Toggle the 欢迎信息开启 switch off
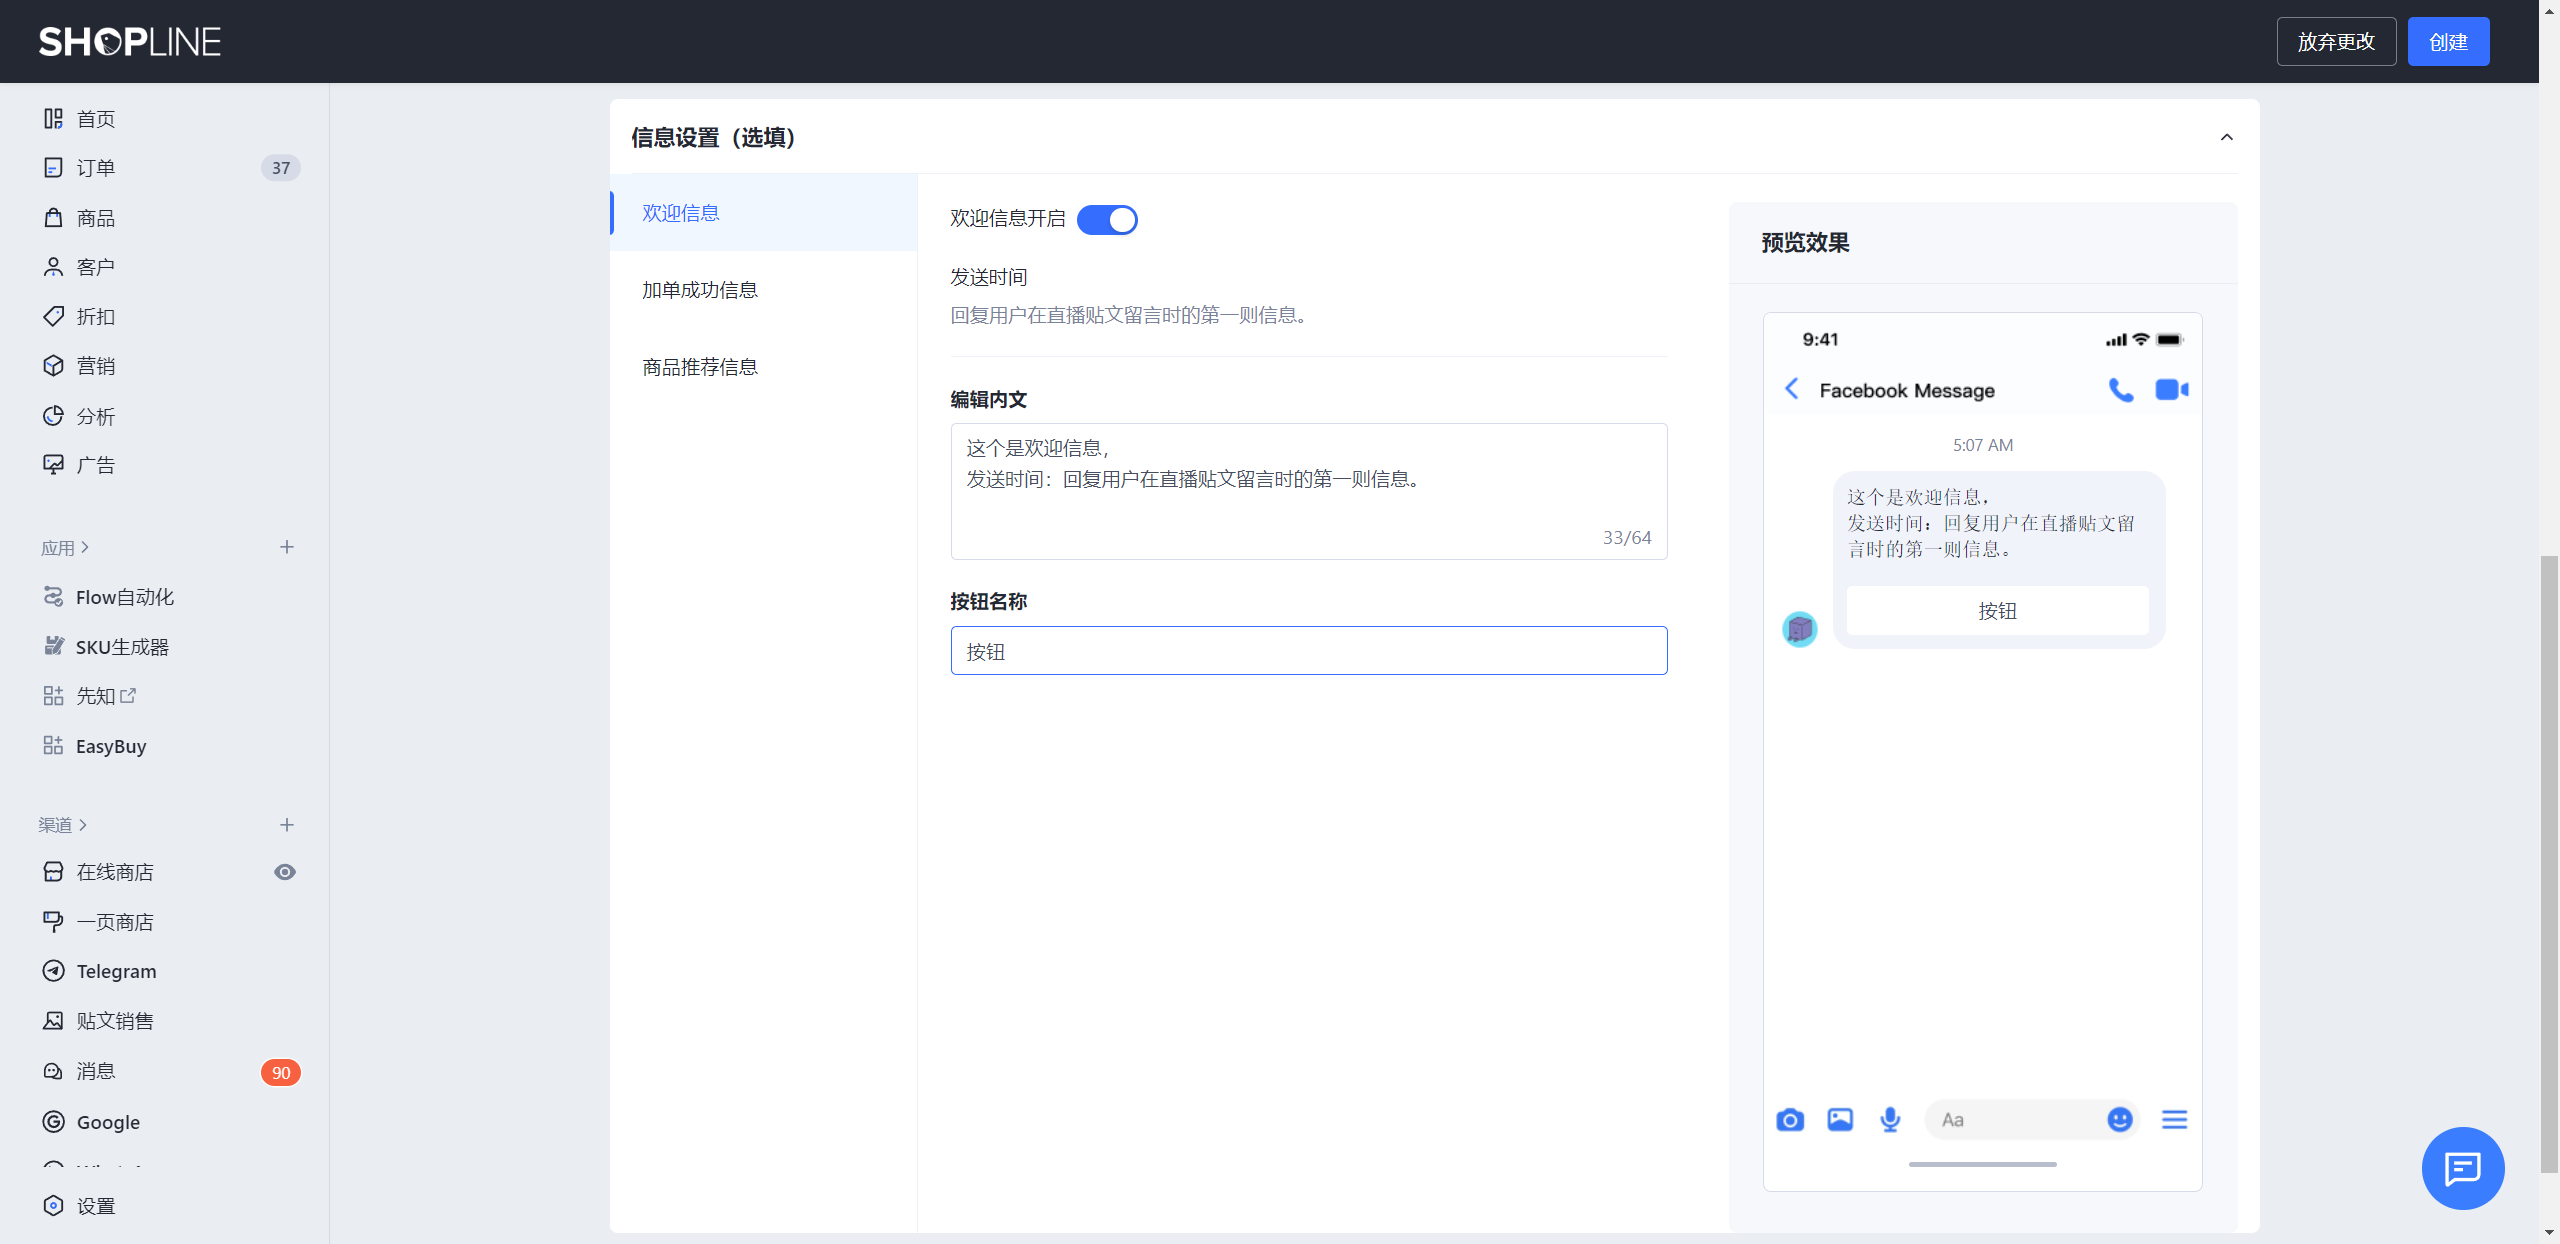Image resolution: width=2560 pixels, height=1244 pixels. (1107, 219)
